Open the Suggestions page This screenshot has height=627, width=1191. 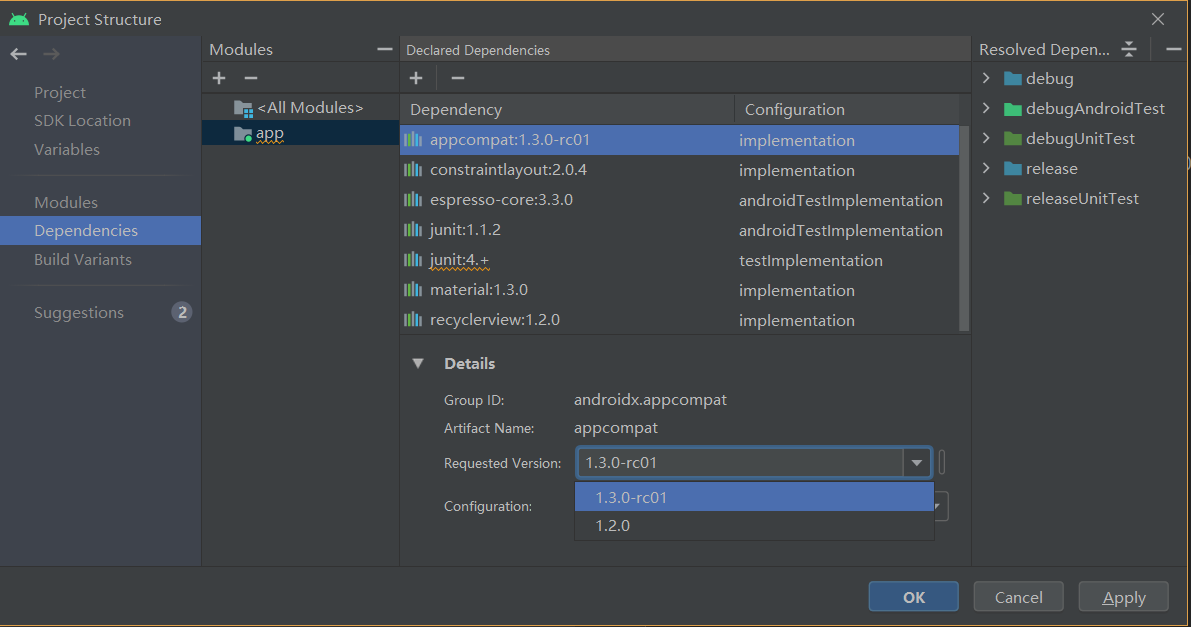(79, 313)
